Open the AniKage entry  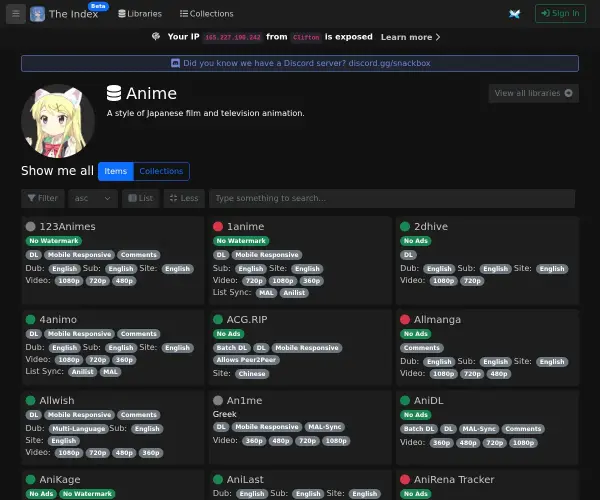click(x=60, y=479)
